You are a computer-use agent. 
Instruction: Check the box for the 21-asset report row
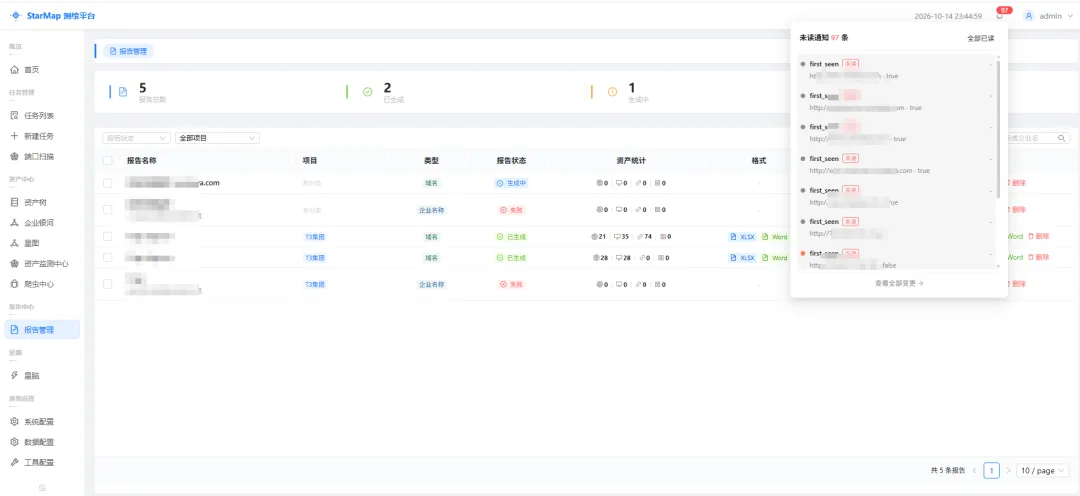(x=107, y=236)
